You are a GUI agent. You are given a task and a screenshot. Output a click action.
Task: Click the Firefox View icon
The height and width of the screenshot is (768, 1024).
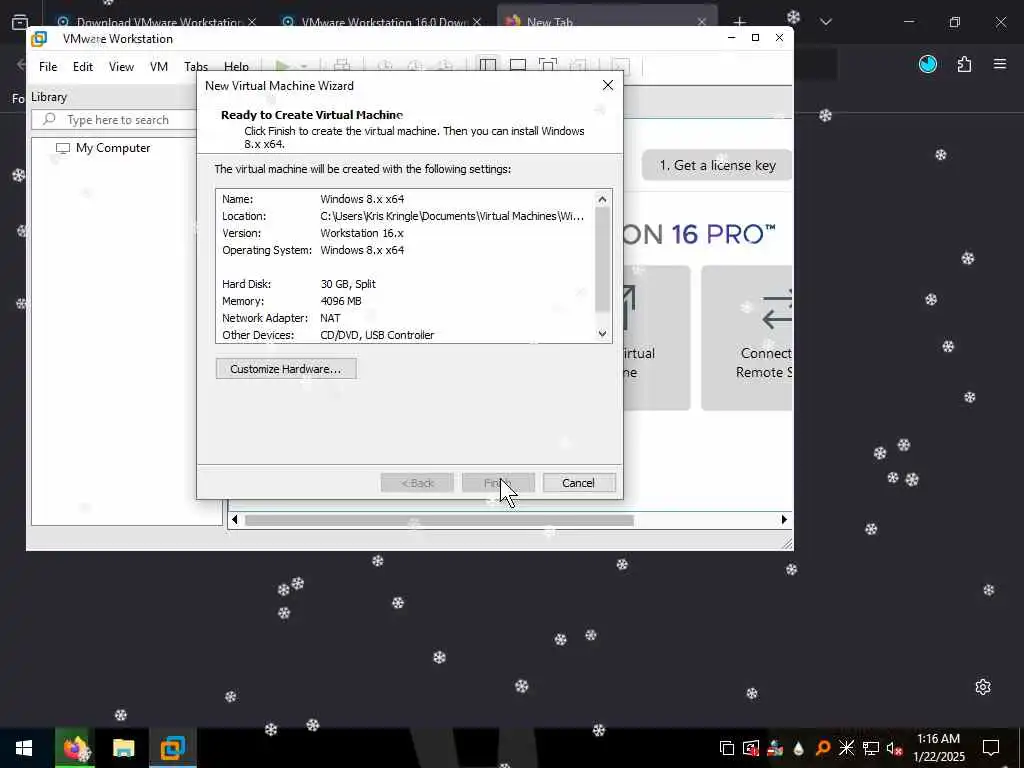(20, 22)
